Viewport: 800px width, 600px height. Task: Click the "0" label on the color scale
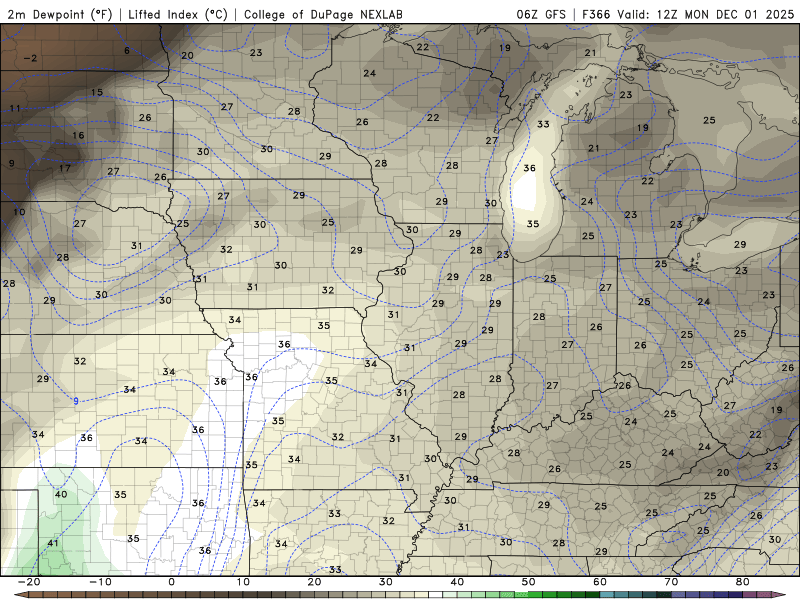pyautogui.click(x=171, y=582)
